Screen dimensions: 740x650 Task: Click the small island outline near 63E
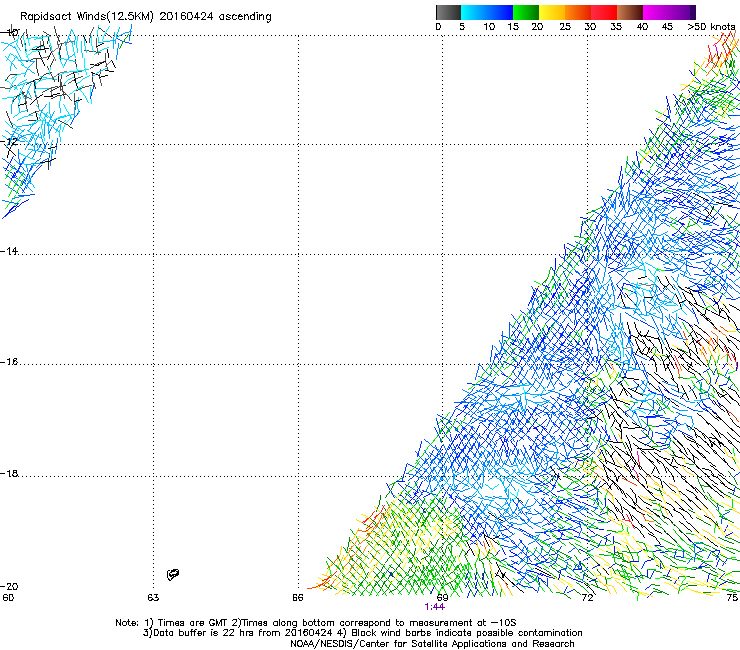tap(173, 574)
